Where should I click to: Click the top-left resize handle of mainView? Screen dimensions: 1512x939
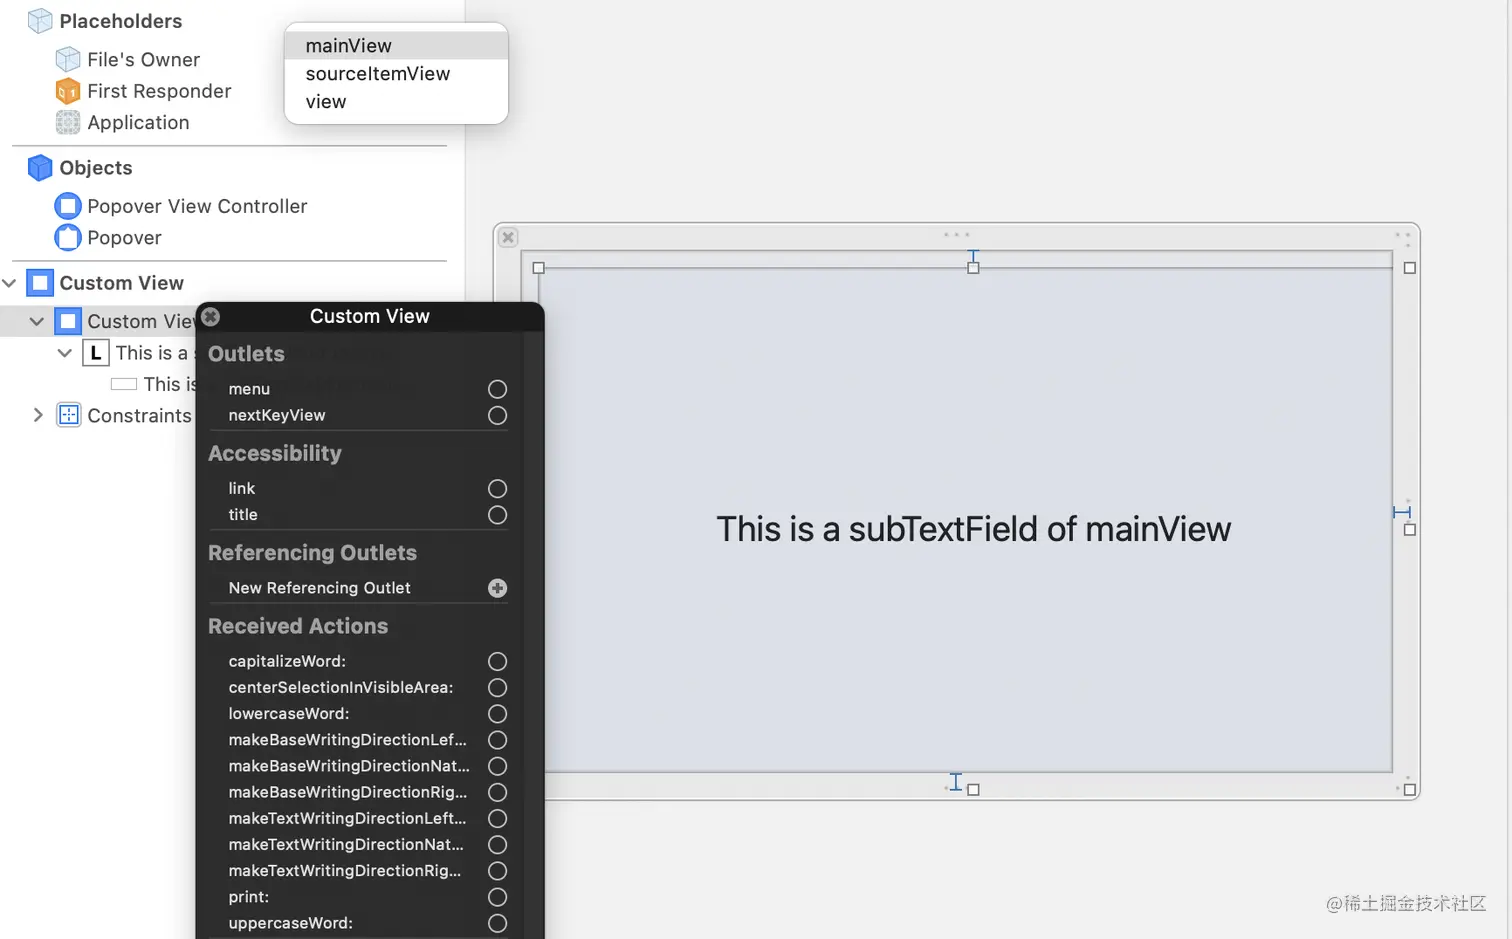tap(538, 268)
